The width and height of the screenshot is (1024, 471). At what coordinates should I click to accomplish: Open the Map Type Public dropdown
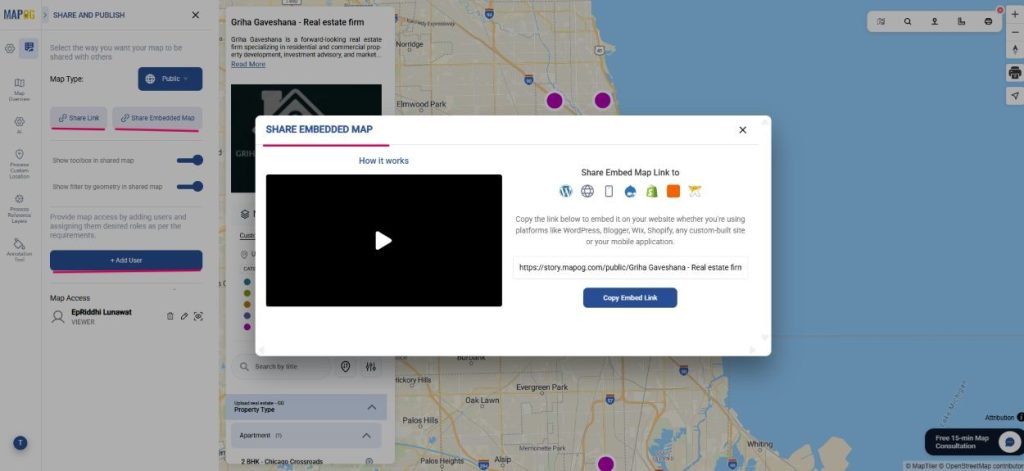170,78
